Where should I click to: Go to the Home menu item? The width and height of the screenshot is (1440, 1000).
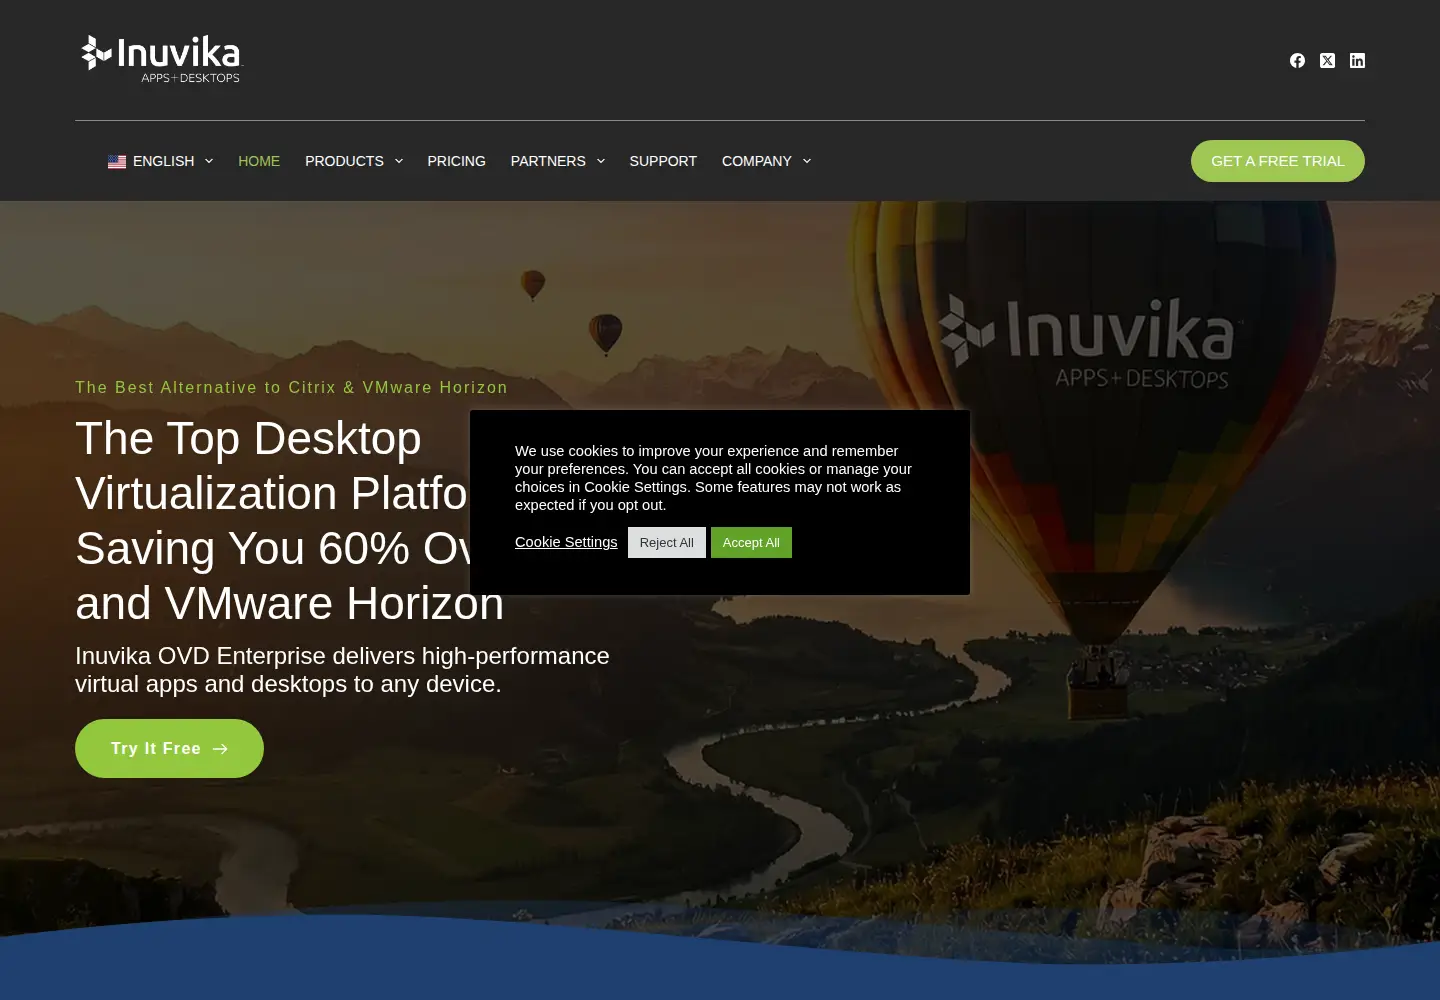click(x=259, y=161)
